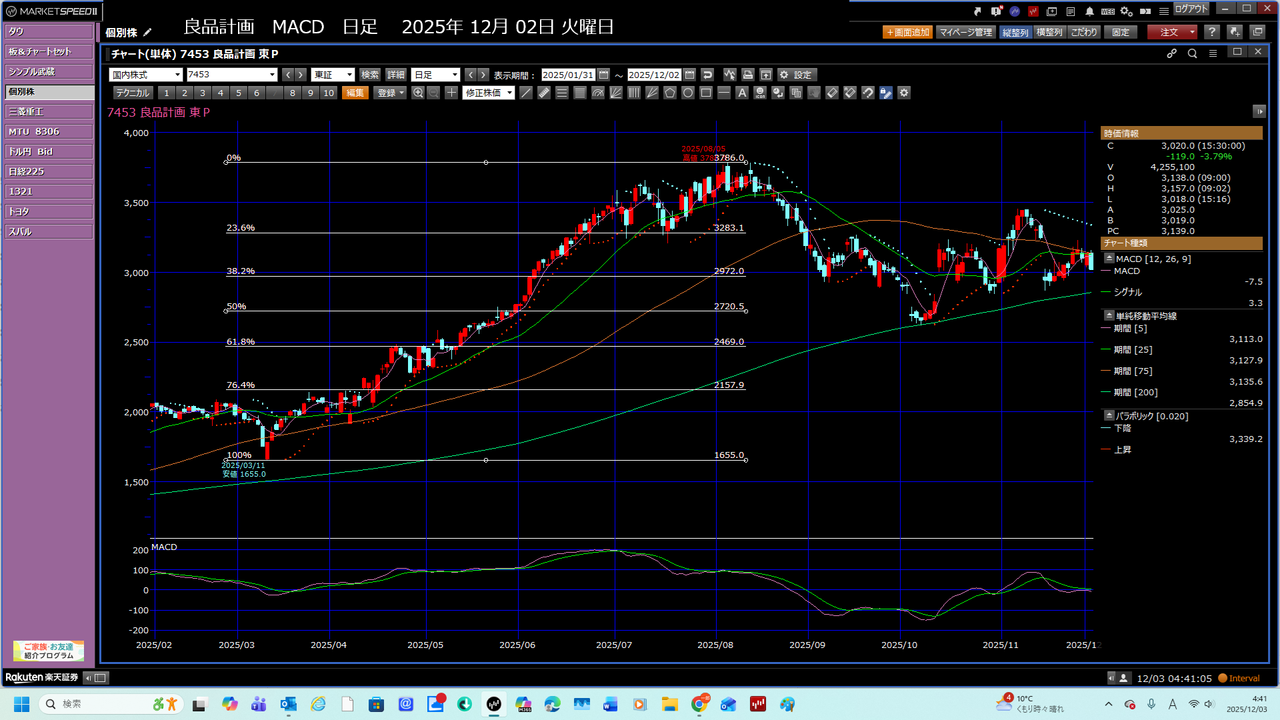
Task: Select the text annotation tool
Action: tap(742, 93)
